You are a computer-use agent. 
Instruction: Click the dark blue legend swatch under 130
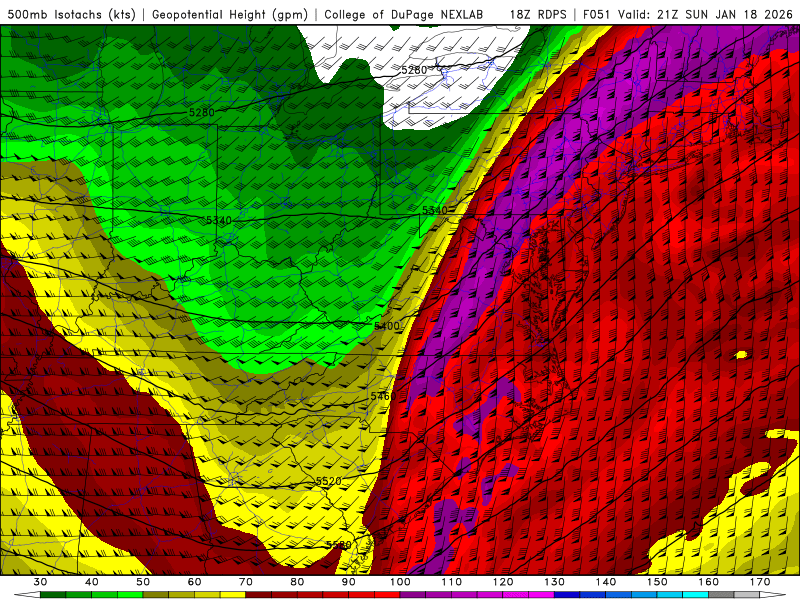(567, 595)
